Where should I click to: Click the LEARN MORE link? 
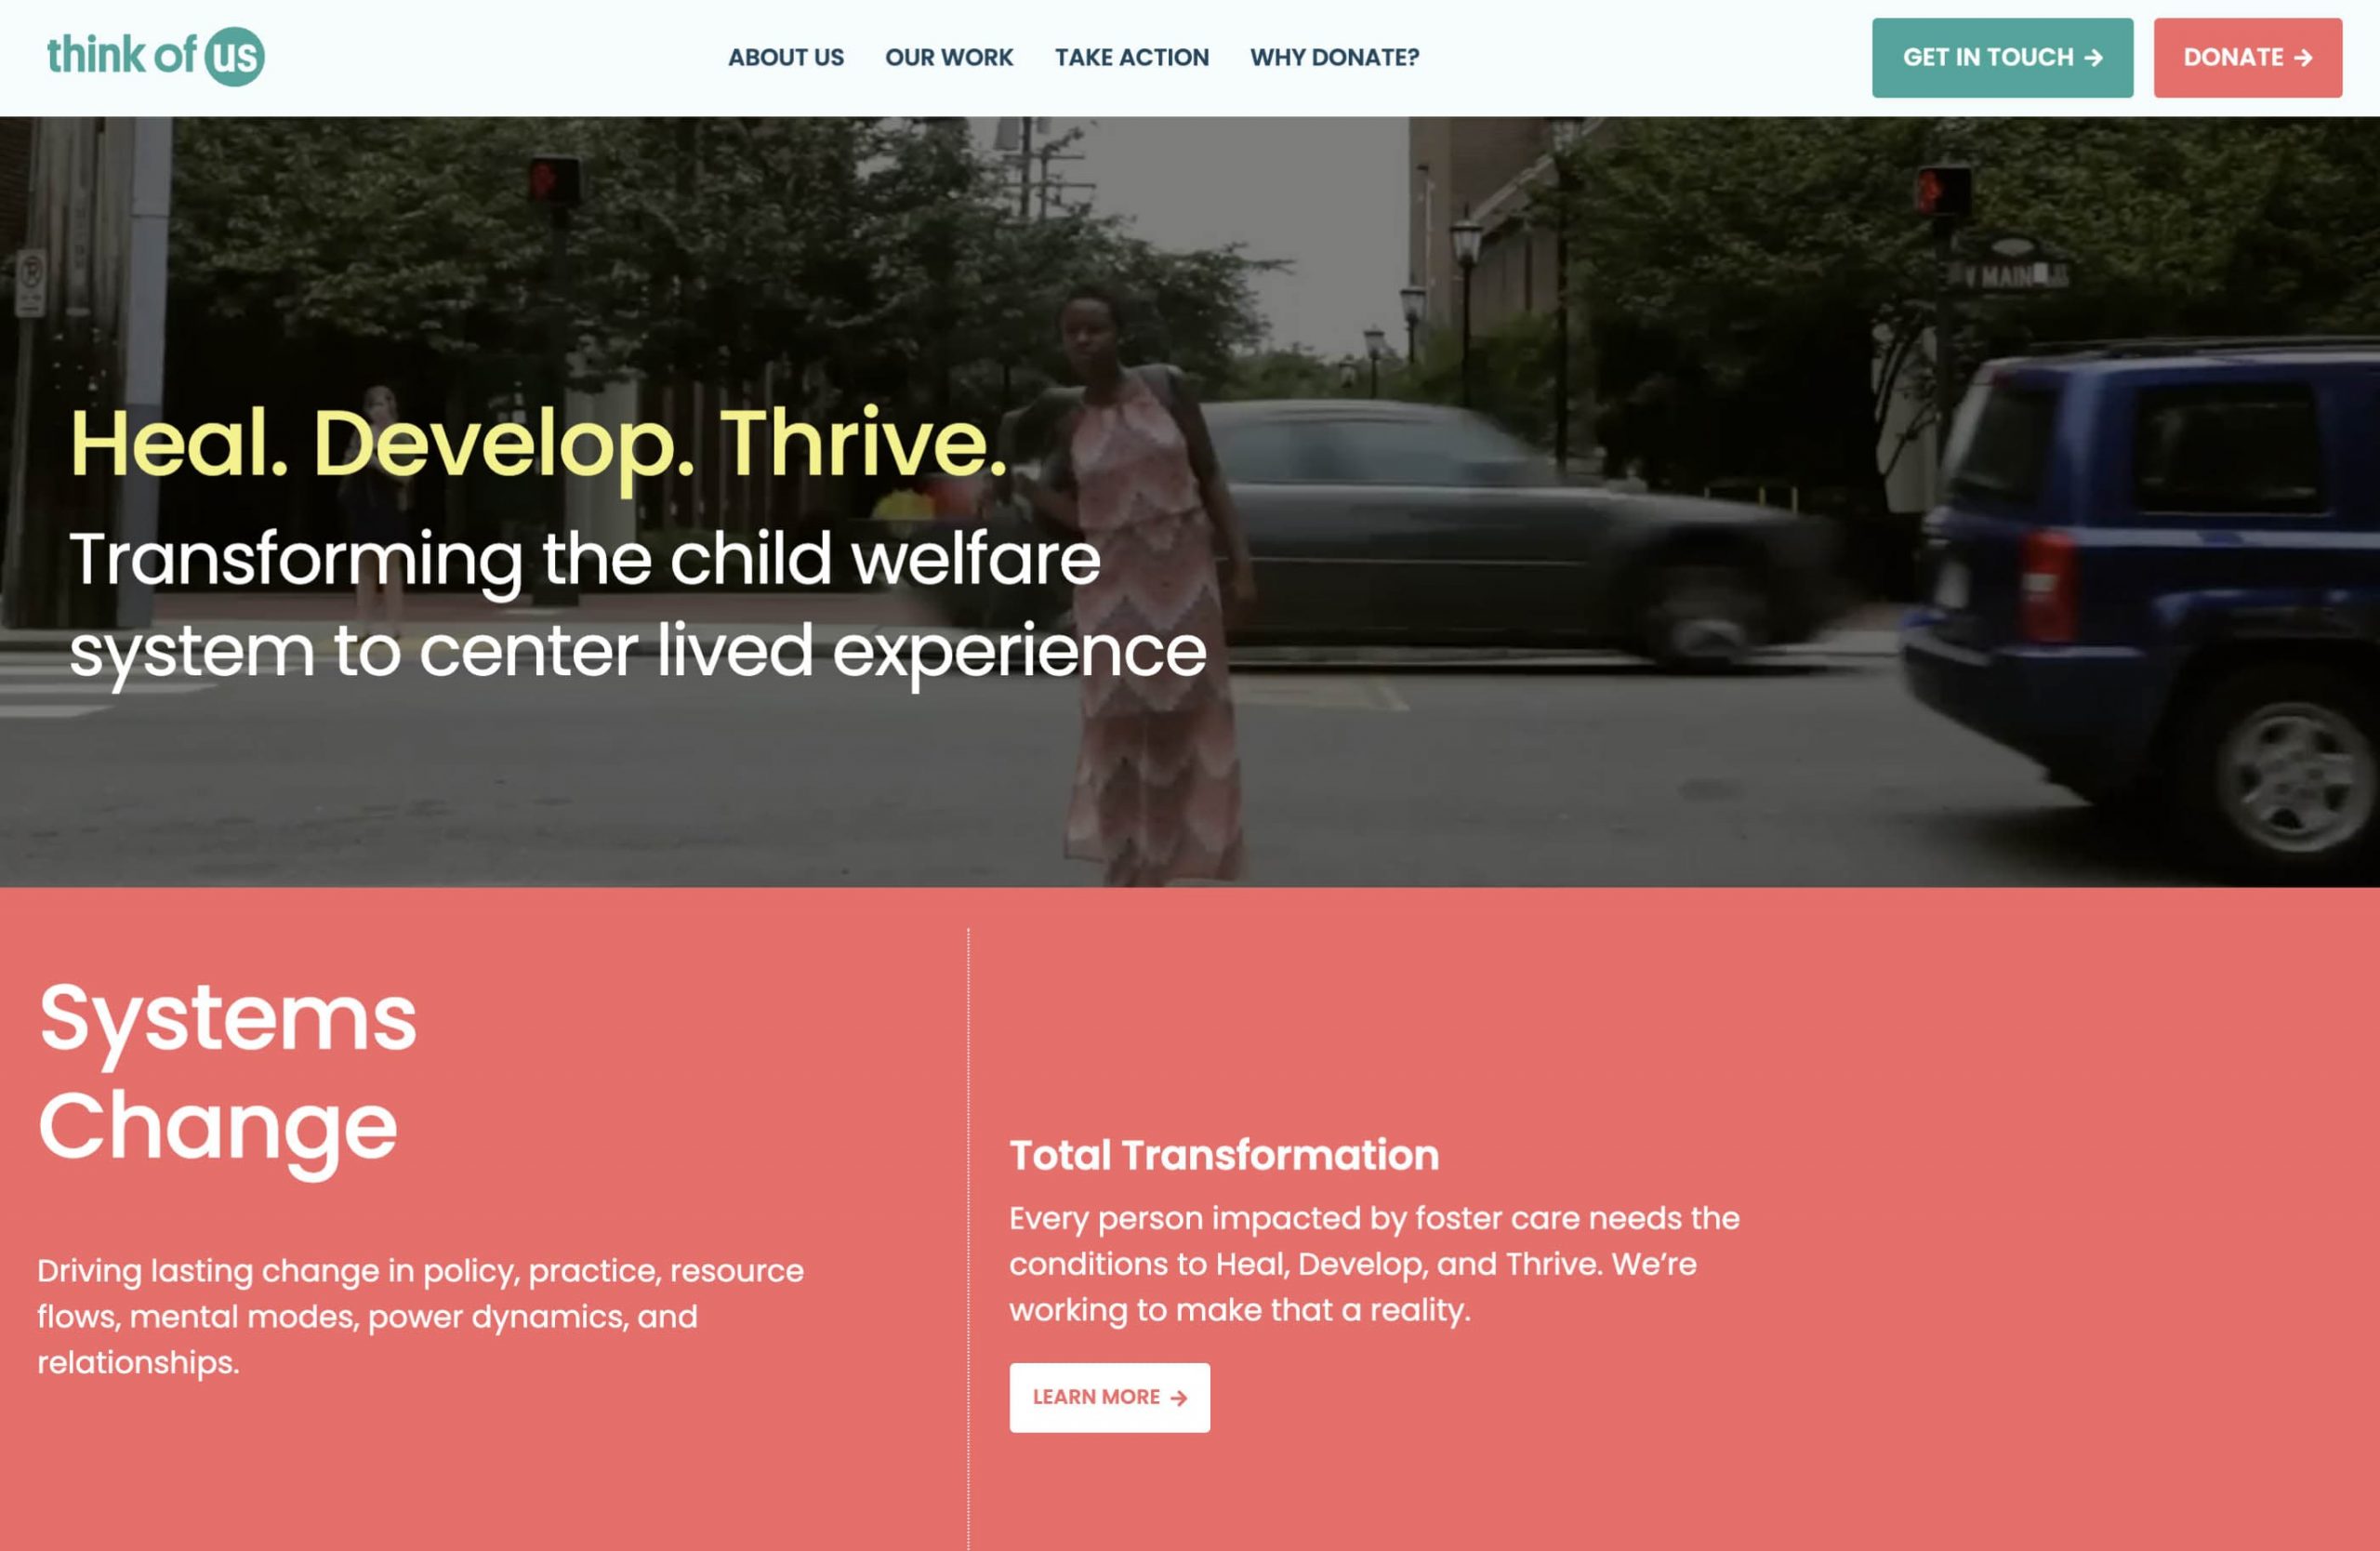click(x=1108, y=1397)
